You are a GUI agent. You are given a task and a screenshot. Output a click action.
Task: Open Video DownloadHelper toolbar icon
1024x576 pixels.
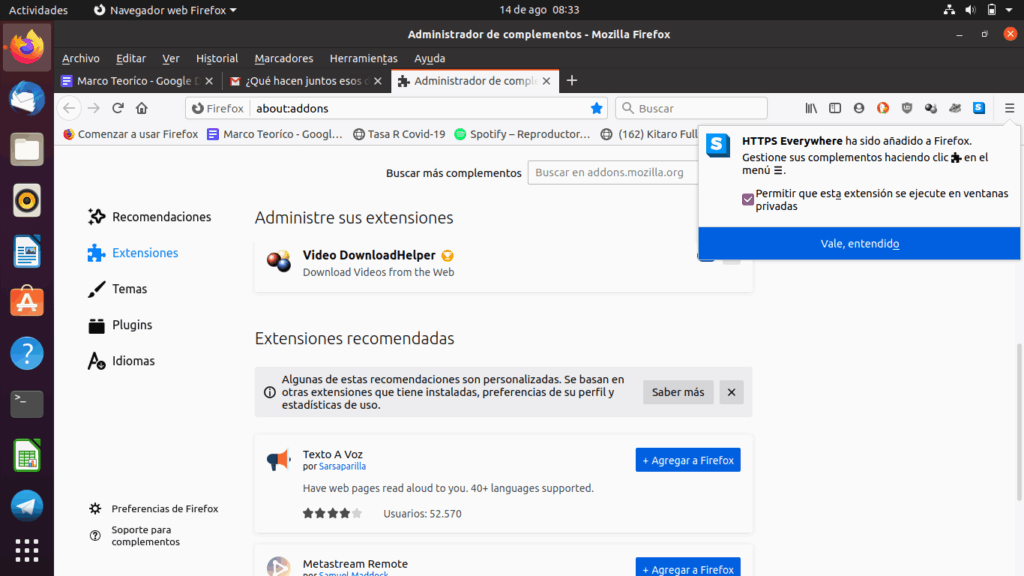pyautogui.click(x=931, y=108)
